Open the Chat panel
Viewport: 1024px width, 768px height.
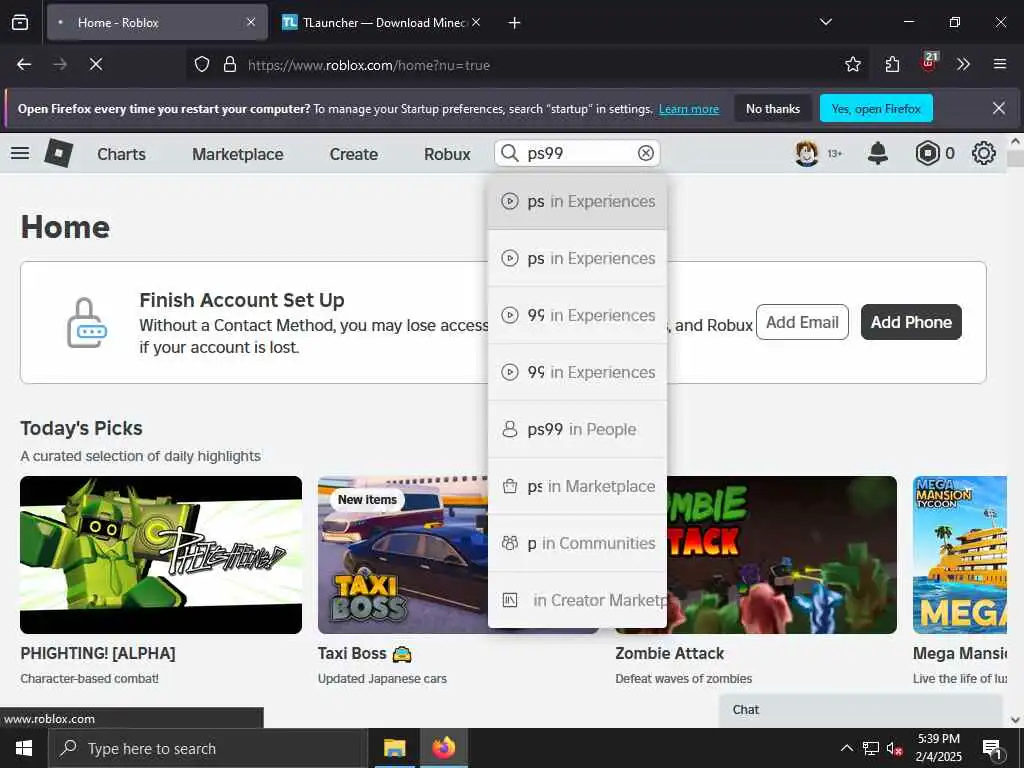point(861,710)
